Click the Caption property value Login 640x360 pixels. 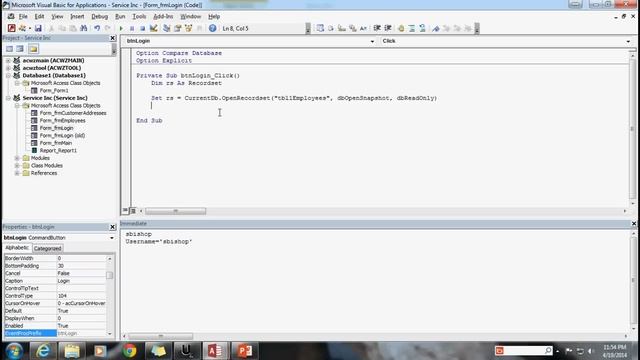[81, 281]
